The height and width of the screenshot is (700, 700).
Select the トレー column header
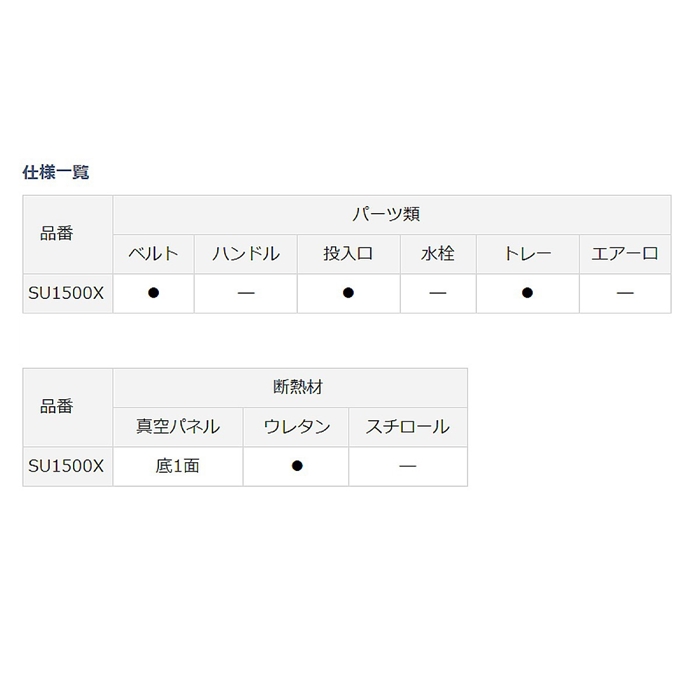(528, 254)
